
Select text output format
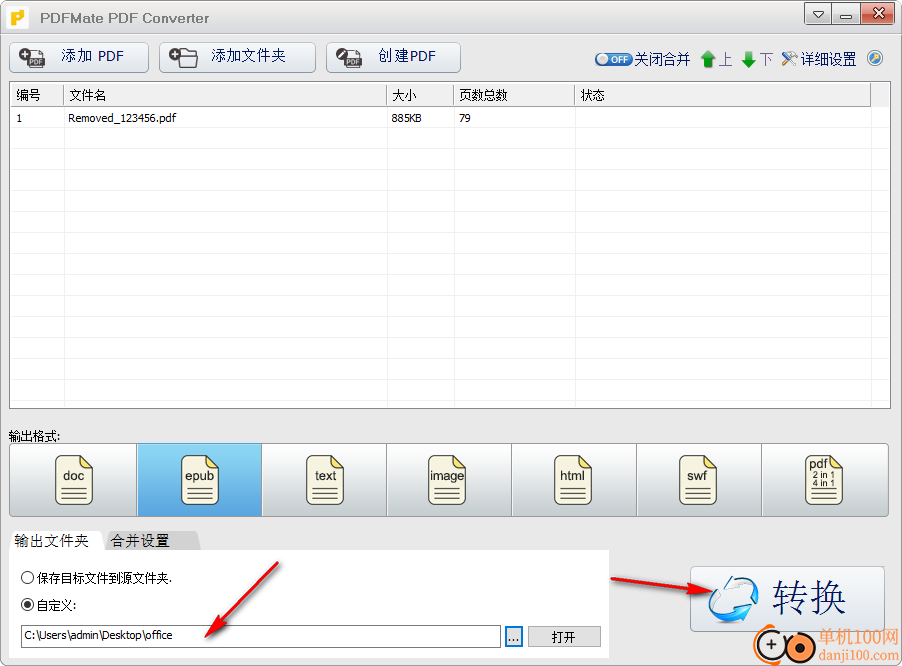(x=324, y=480)
